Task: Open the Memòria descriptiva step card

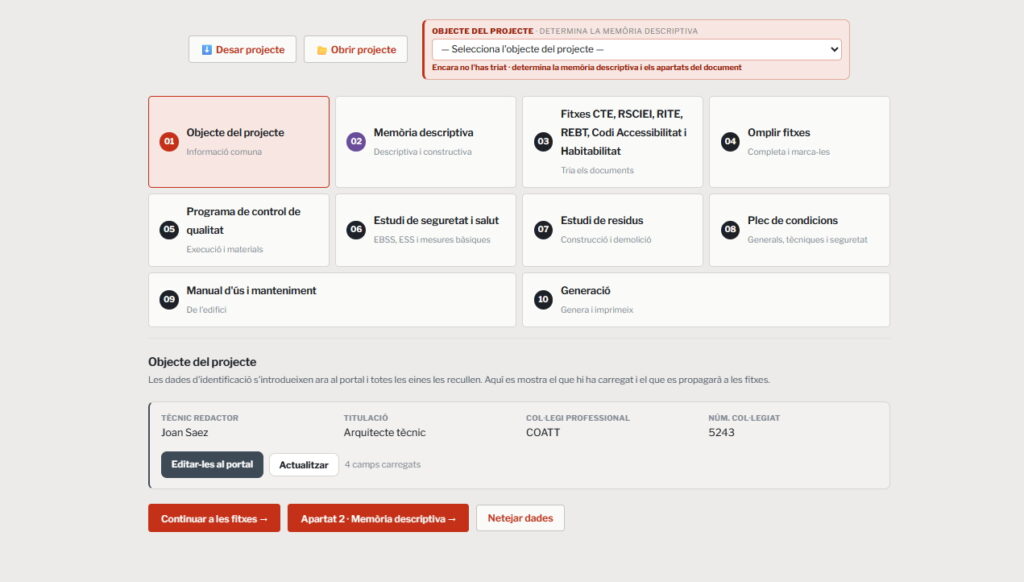Action: [x=426, y=142]
